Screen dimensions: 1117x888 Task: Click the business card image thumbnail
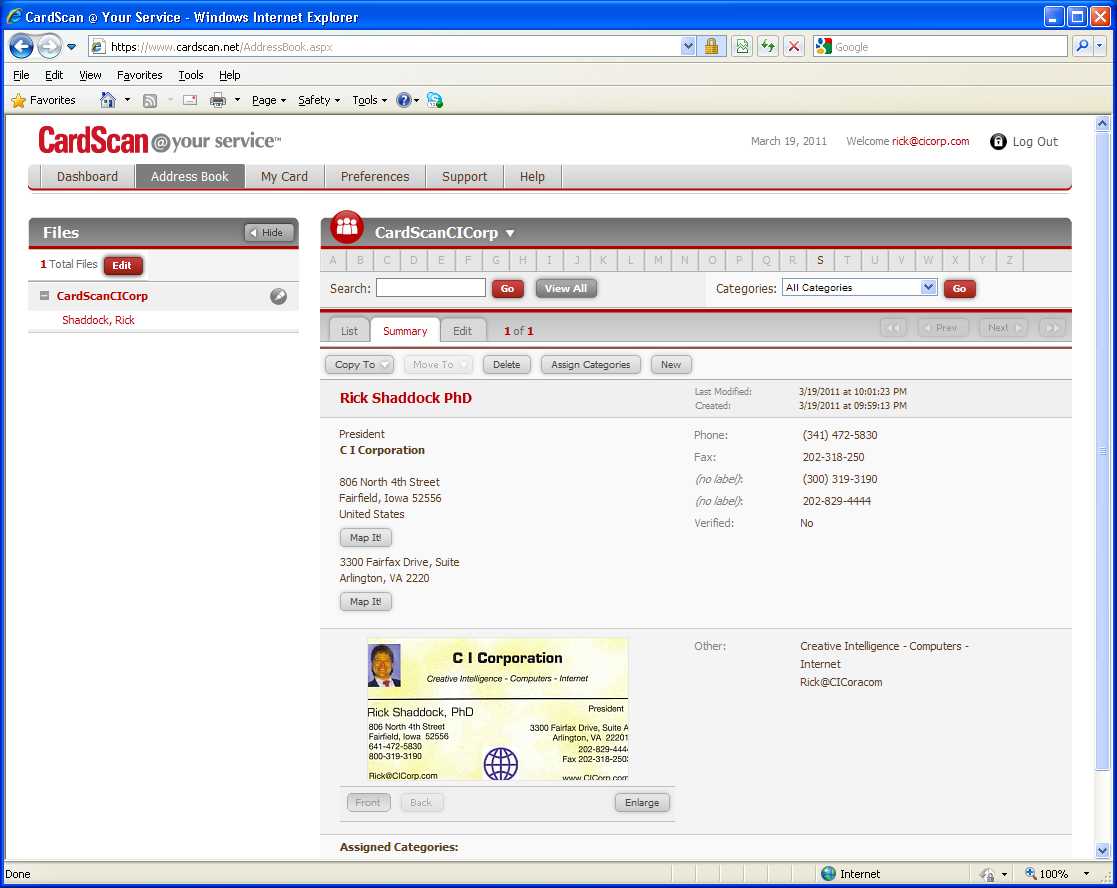[498, 709]
